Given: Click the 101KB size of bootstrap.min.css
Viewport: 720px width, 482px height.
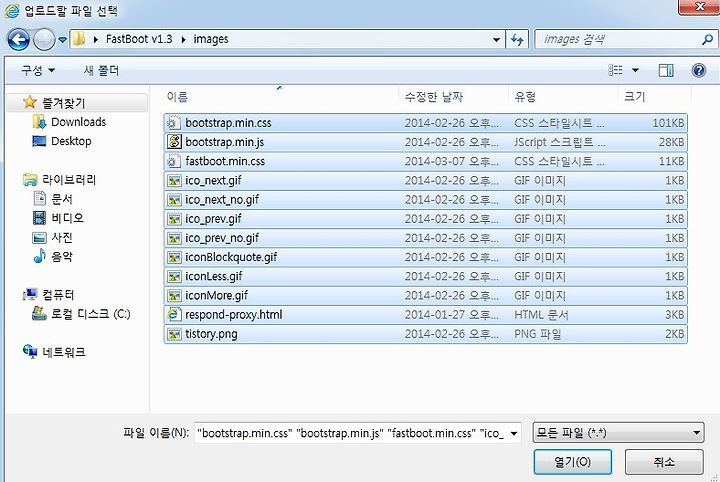Looking at the screenshot, I should pos(668,123).
